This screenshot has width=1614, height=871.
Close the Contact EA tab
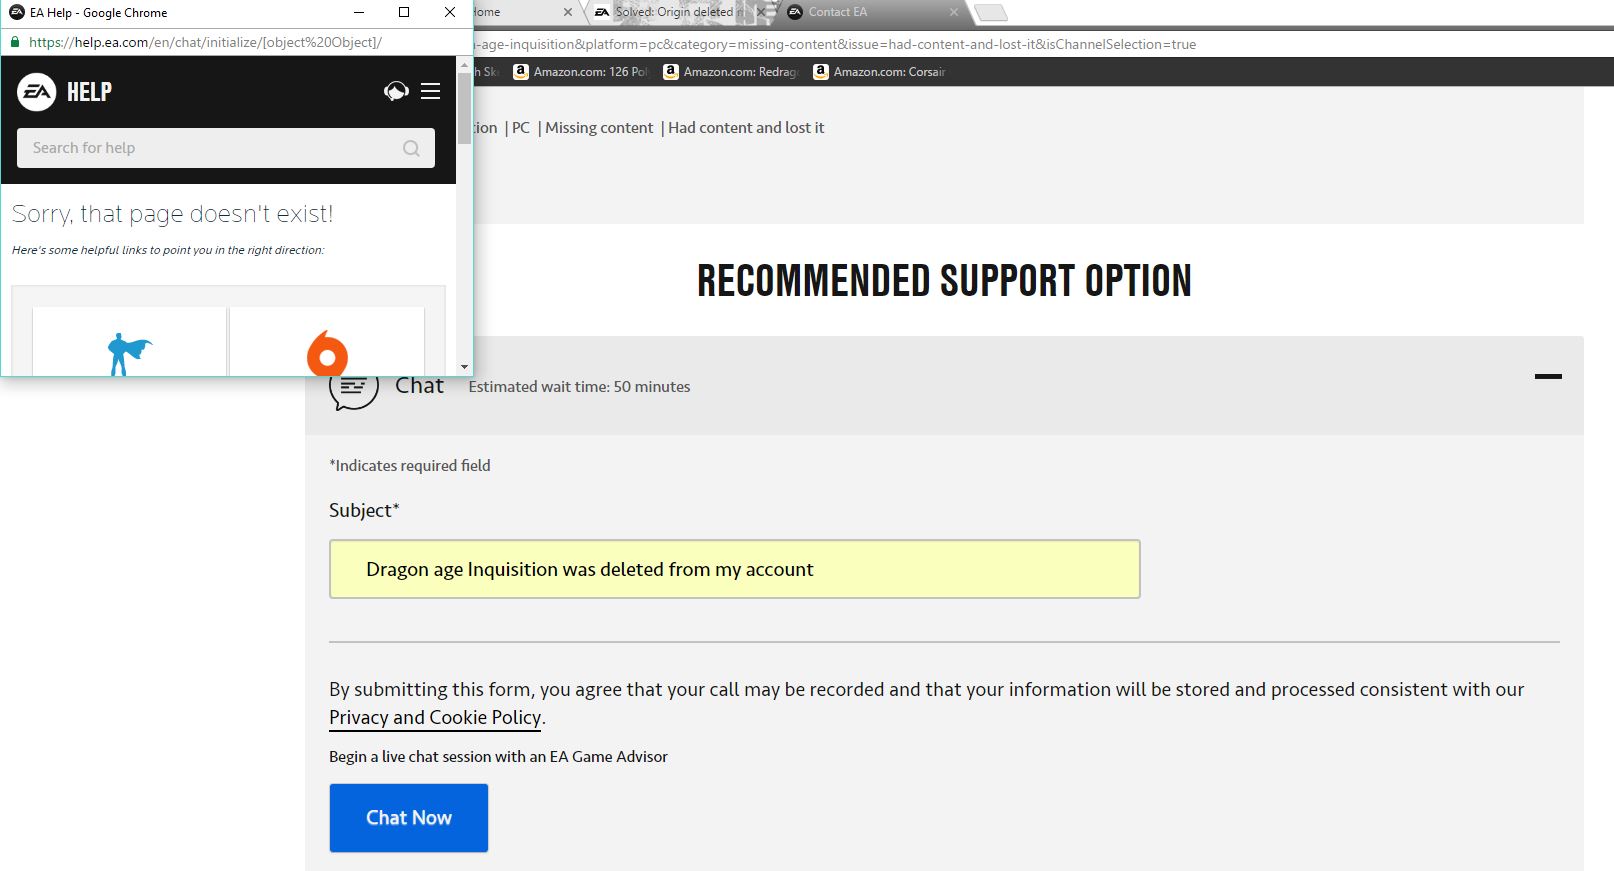pos(954,12)
